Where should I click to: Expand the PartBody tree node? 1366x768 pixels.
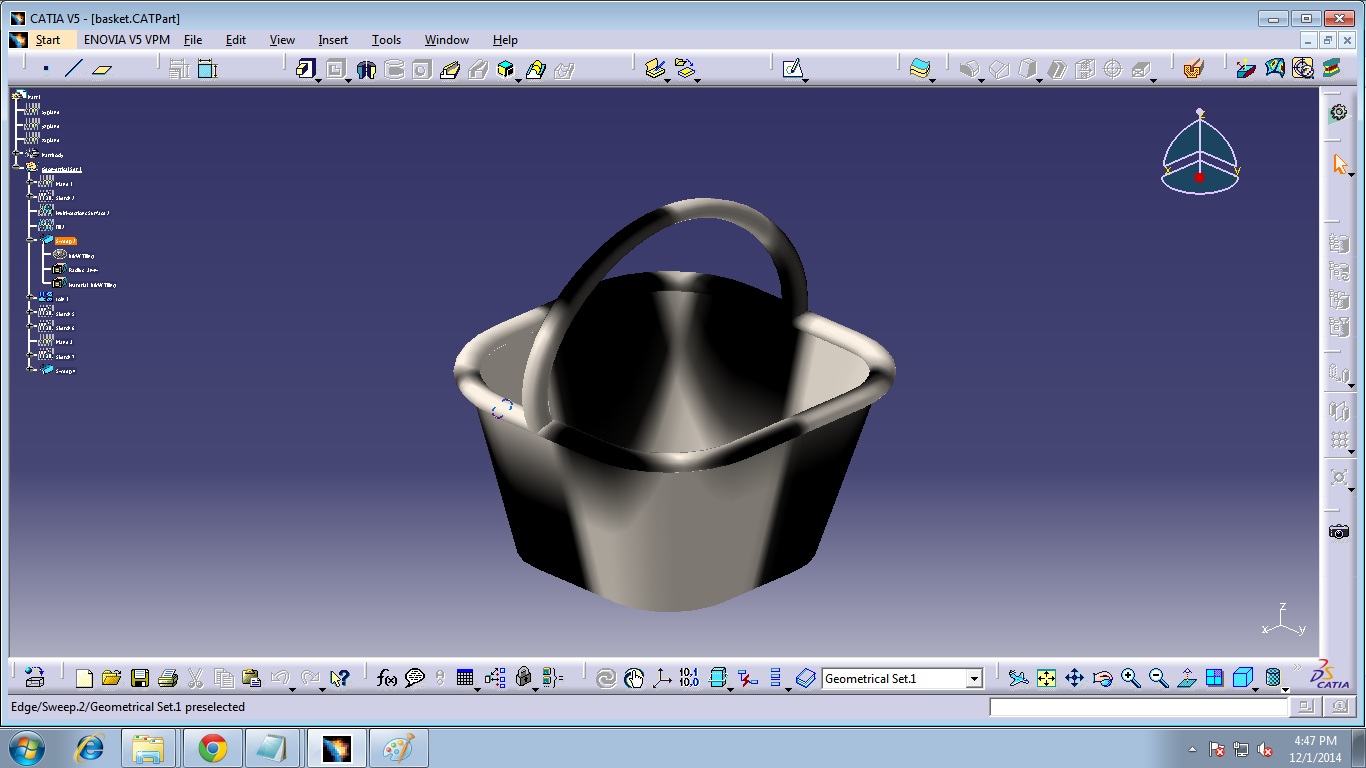18,155
